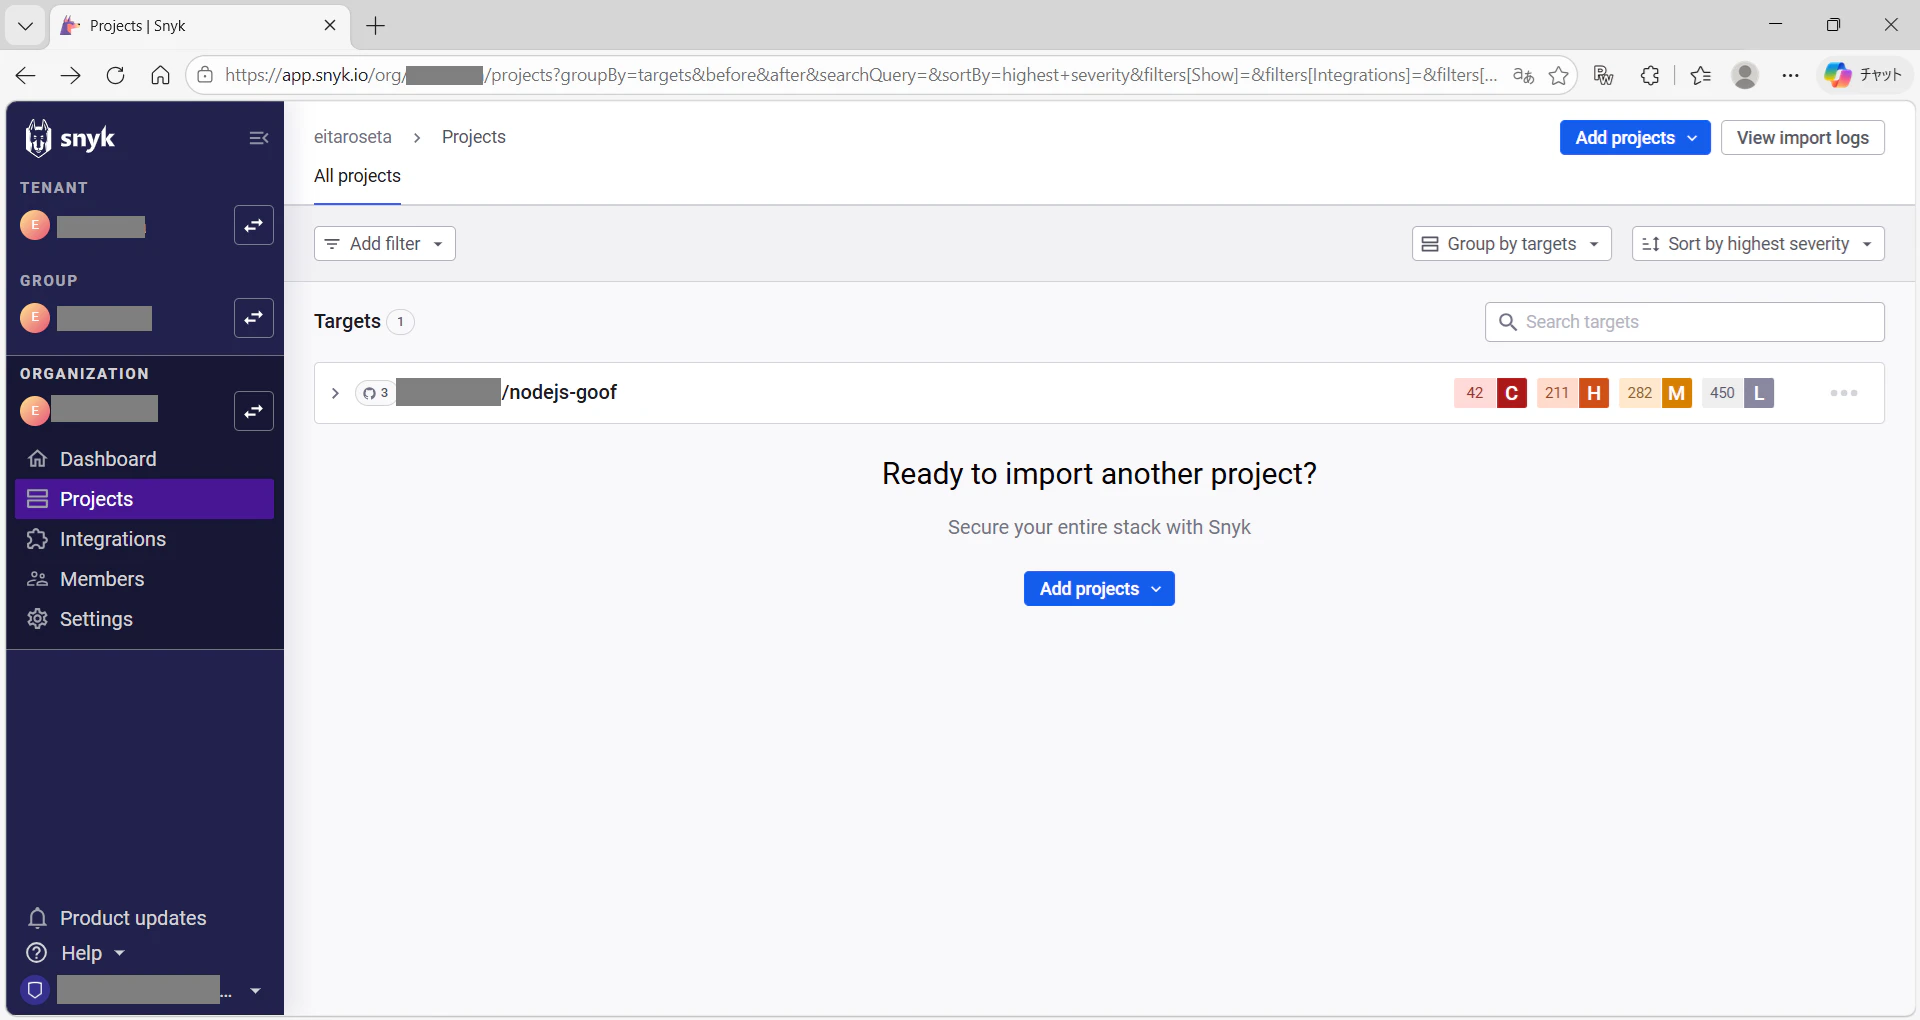Open the favorites list icon
Image resolution: width=1920 pixels, height=1020 pixels.
tap(1701, 75)
